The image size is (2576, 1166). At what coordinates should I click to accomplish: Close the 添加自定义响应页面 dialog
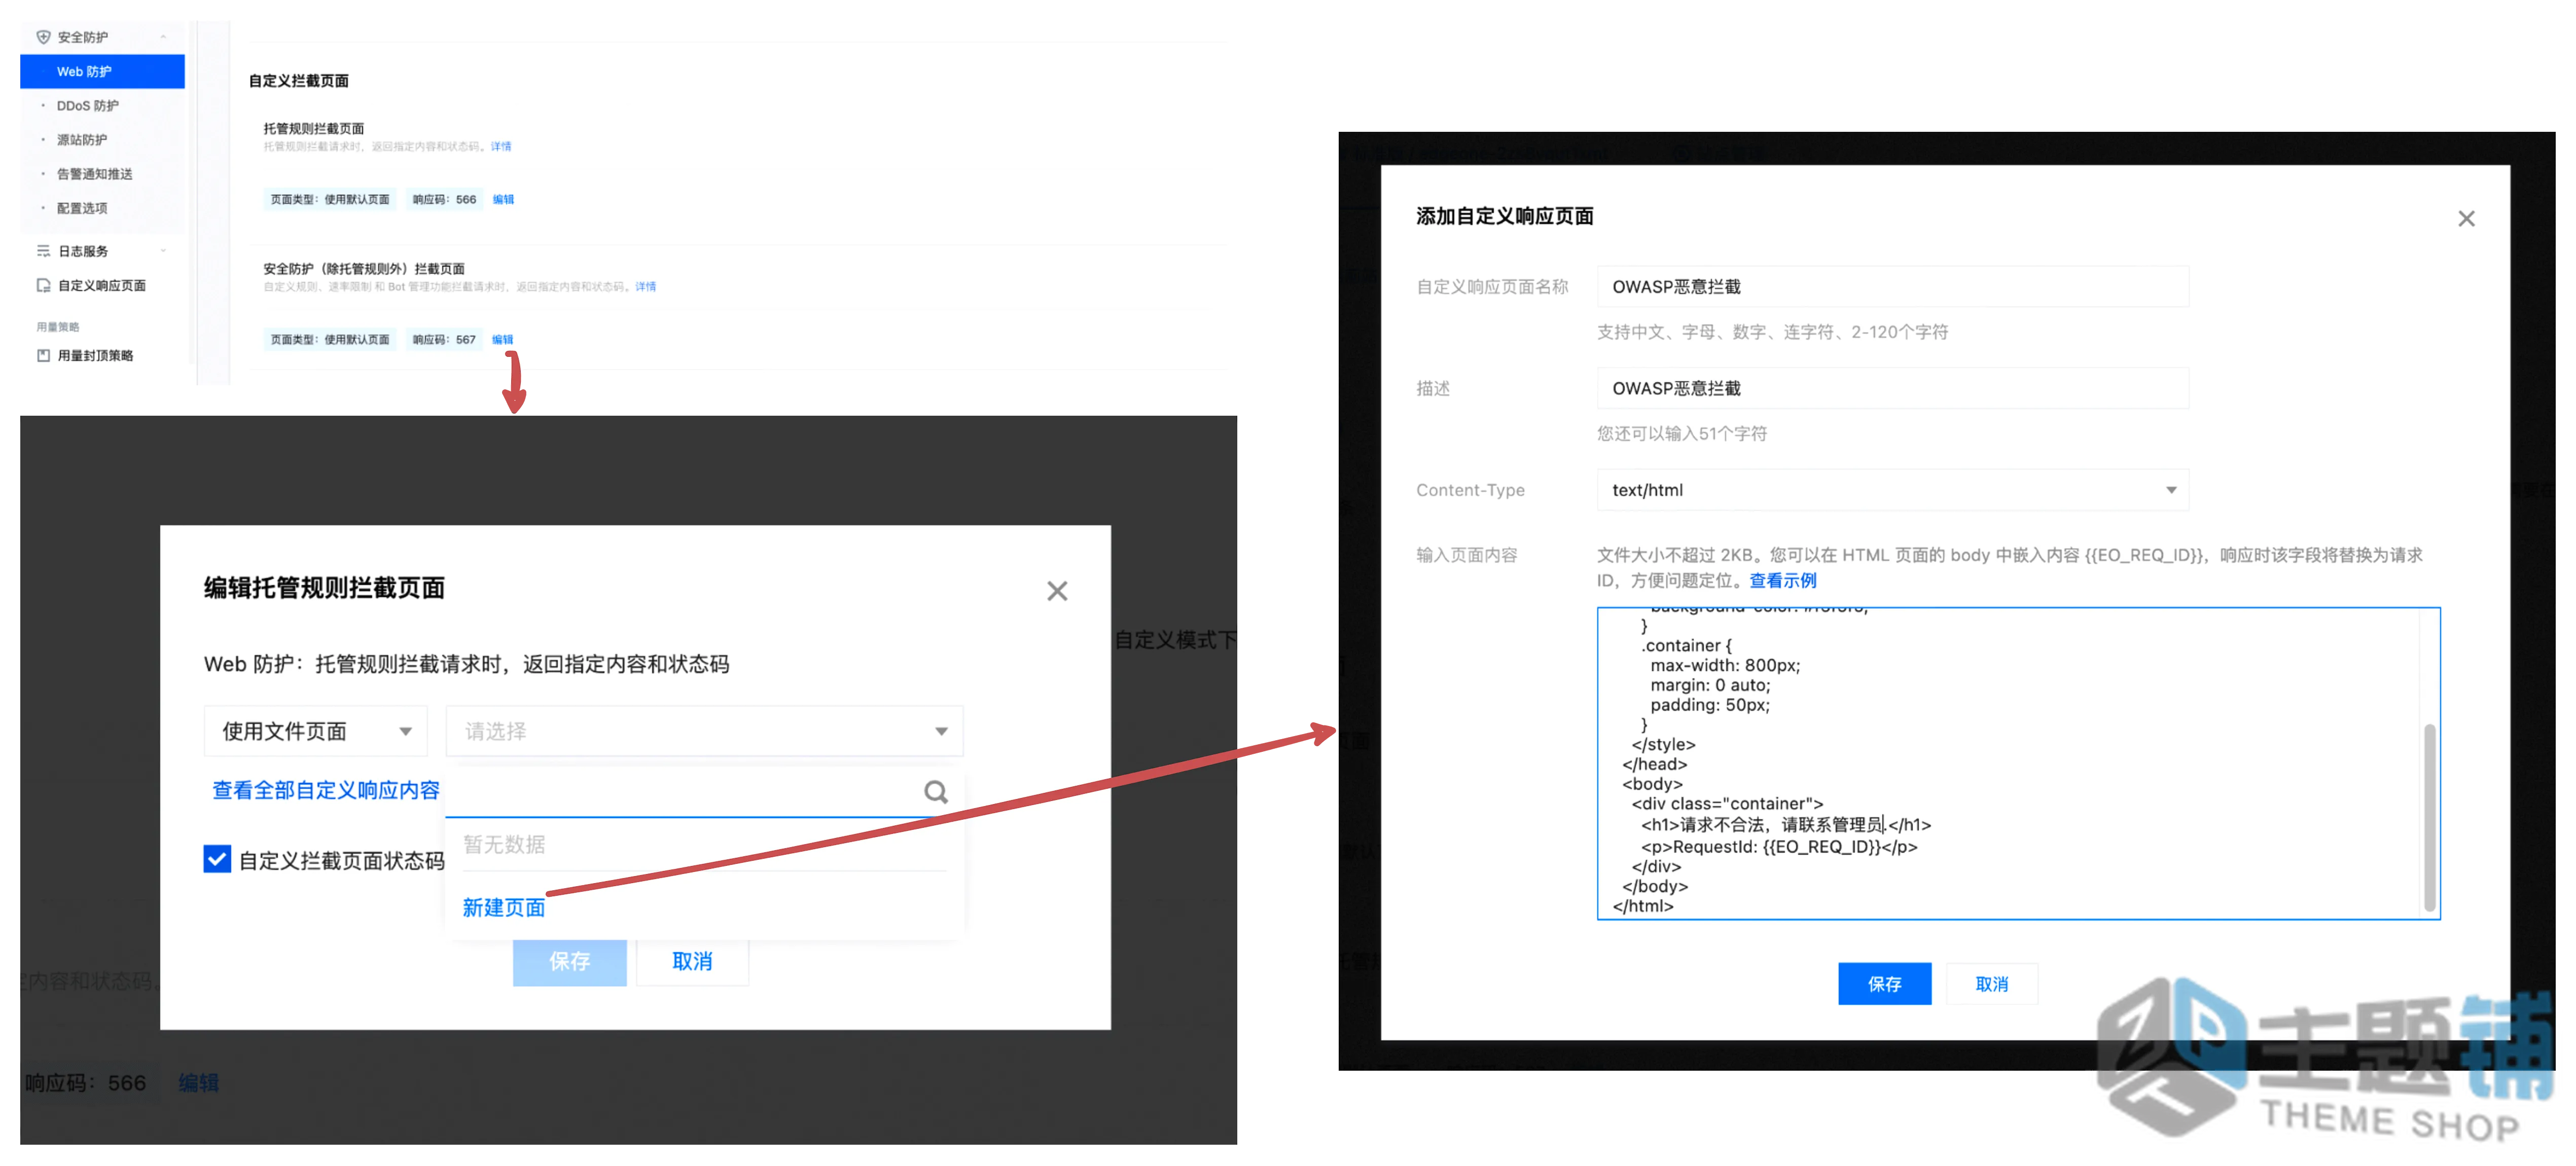2466,218
